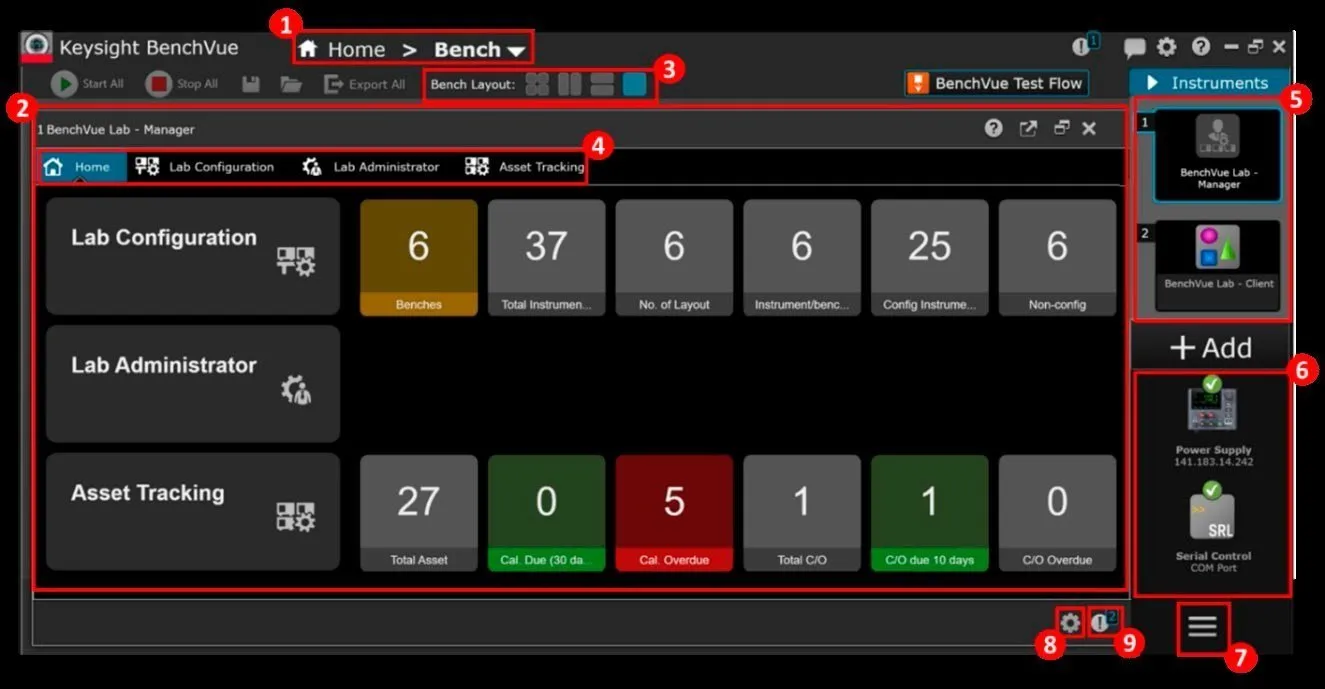Click Export All in the toolbar
The height and width of the screenshot is (689, 1325).
[x=365, y=84]
